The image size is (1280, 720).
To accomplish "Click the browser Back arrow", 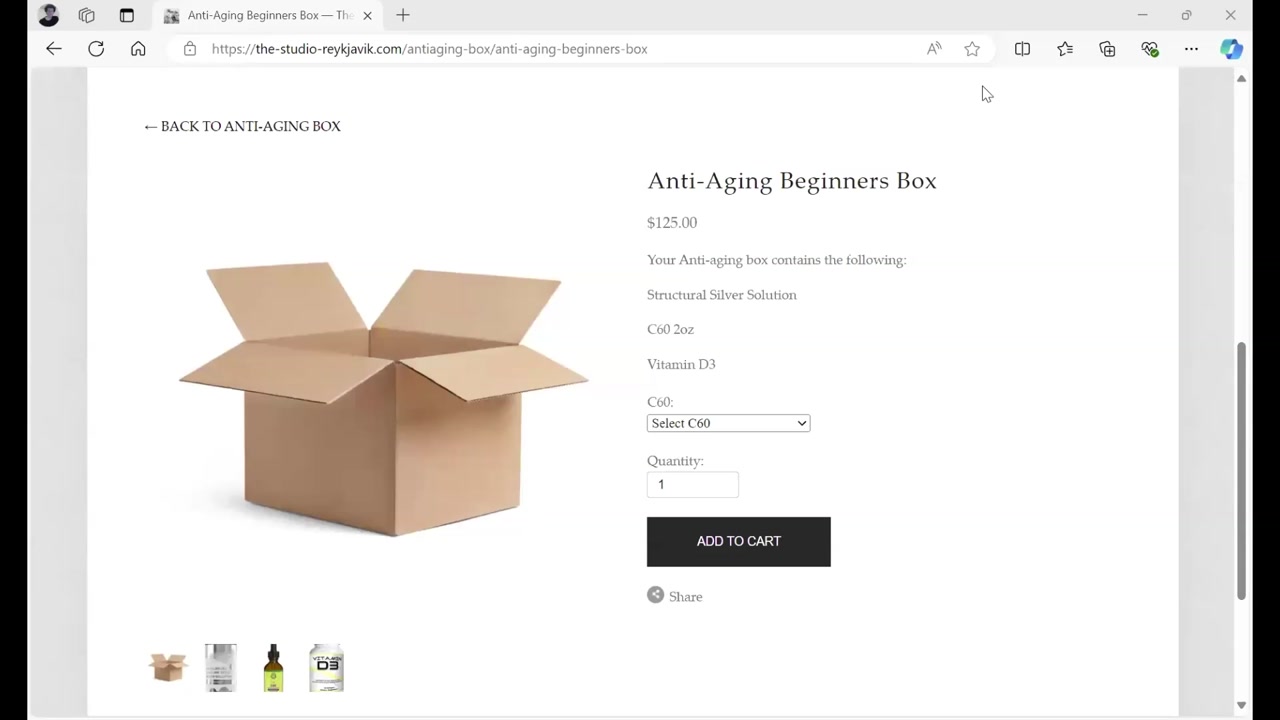I will tap(54, 49).
